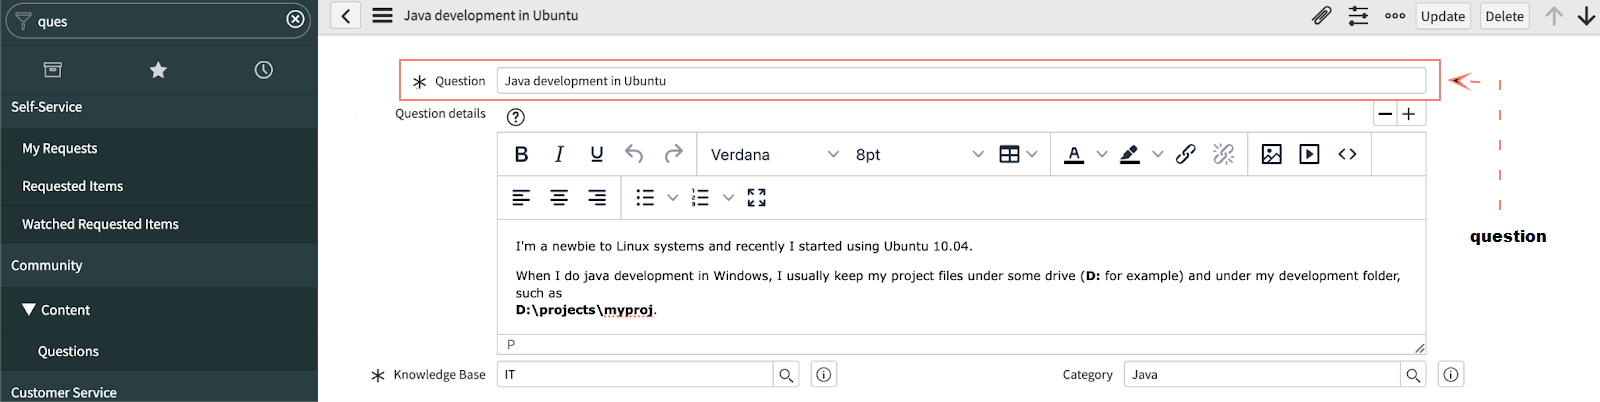Select Questions under Content menu
1600x402 pixels.
click(68, 351)
